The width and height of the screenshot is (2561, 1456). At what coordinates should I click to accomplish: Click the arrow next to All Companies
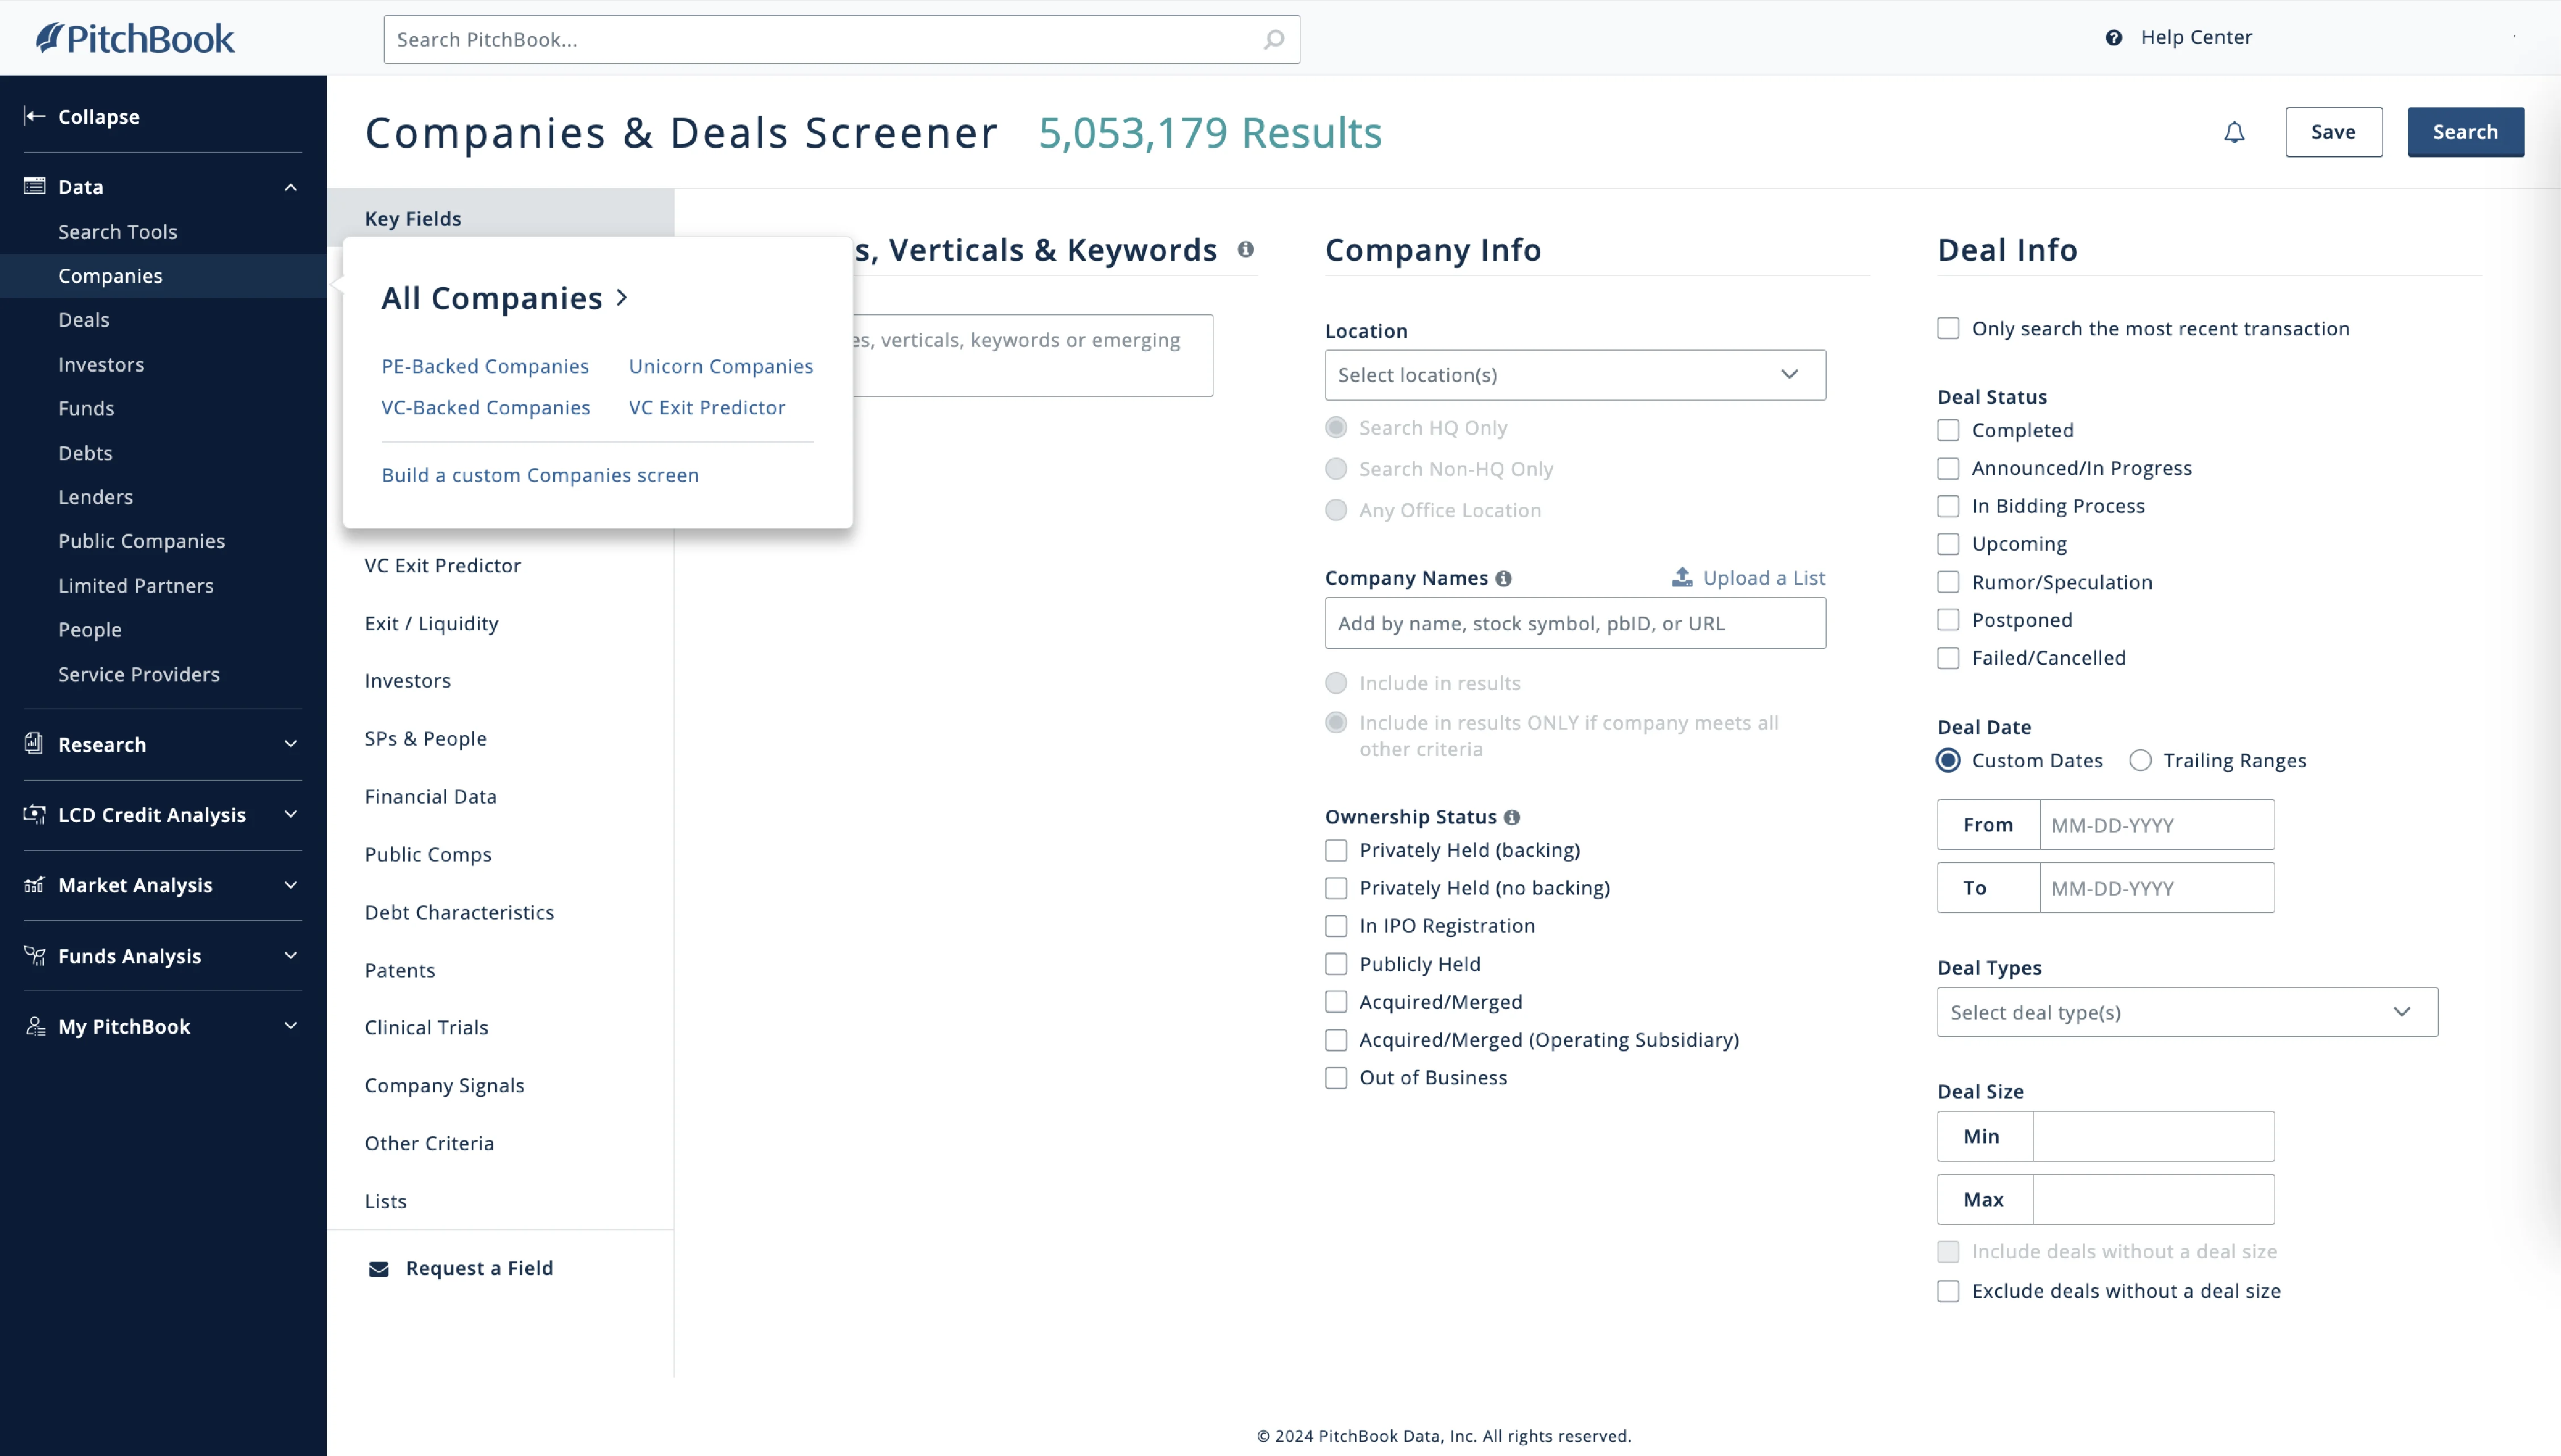point(622,297)
